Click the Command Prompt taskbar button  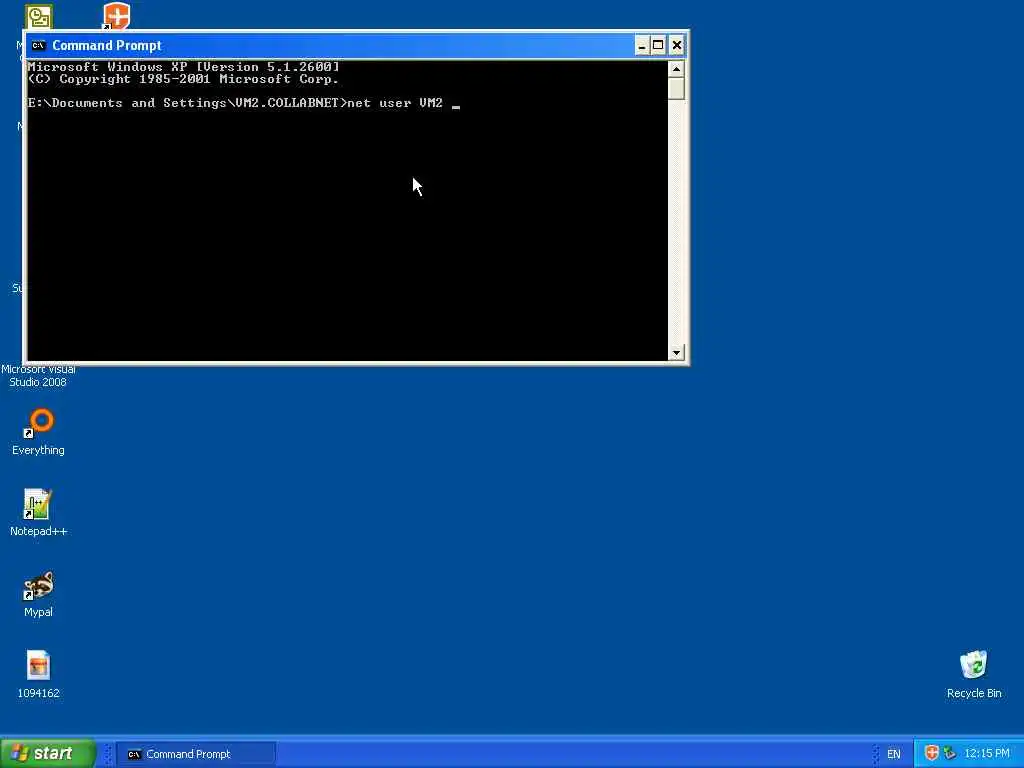click(196, 754)
